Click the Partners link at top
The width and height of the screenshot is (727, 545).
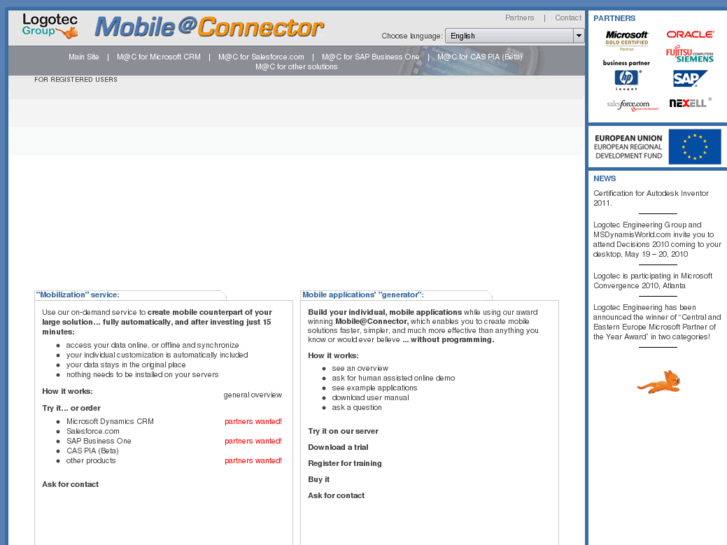[x=519, y=18]
